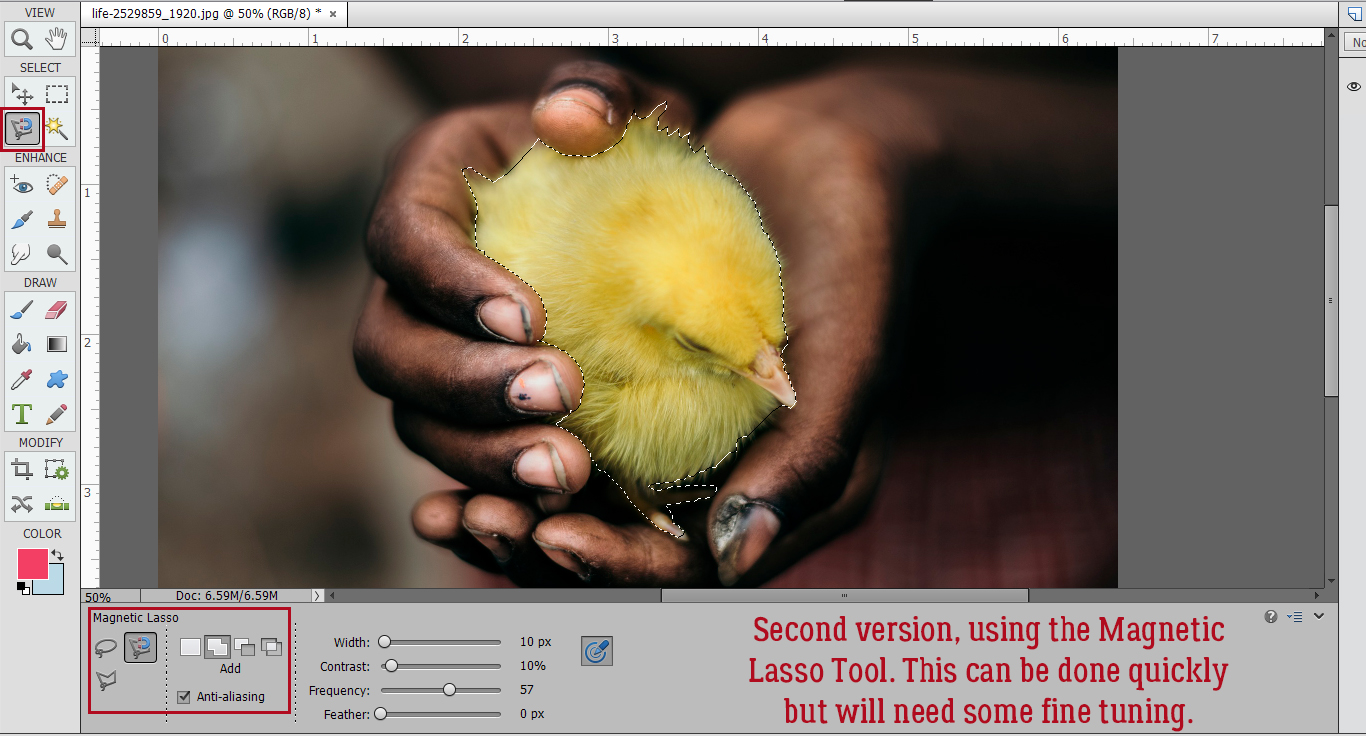
Task: Click the Frequency slider handle
Action: pos(449,690)
